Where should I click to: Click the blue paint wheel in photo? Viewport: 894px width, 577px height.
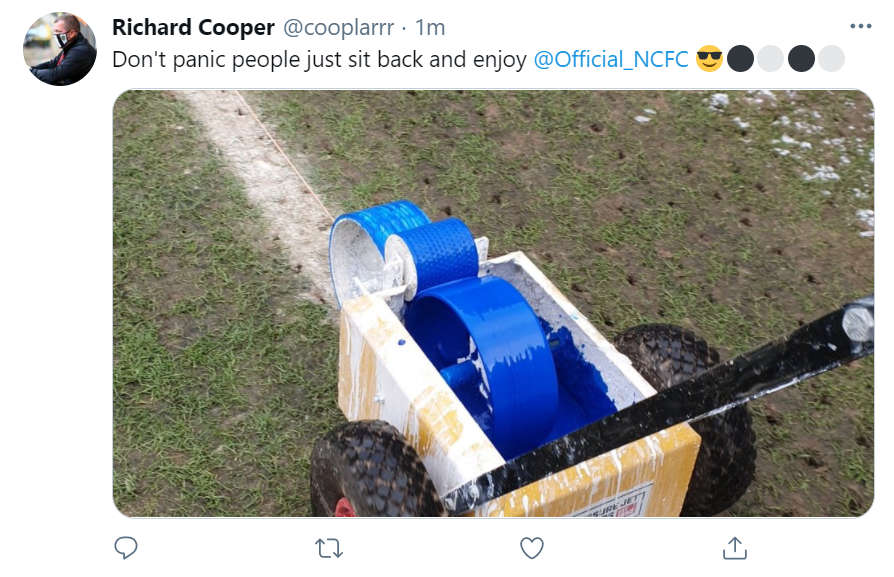tap(485, 365)
